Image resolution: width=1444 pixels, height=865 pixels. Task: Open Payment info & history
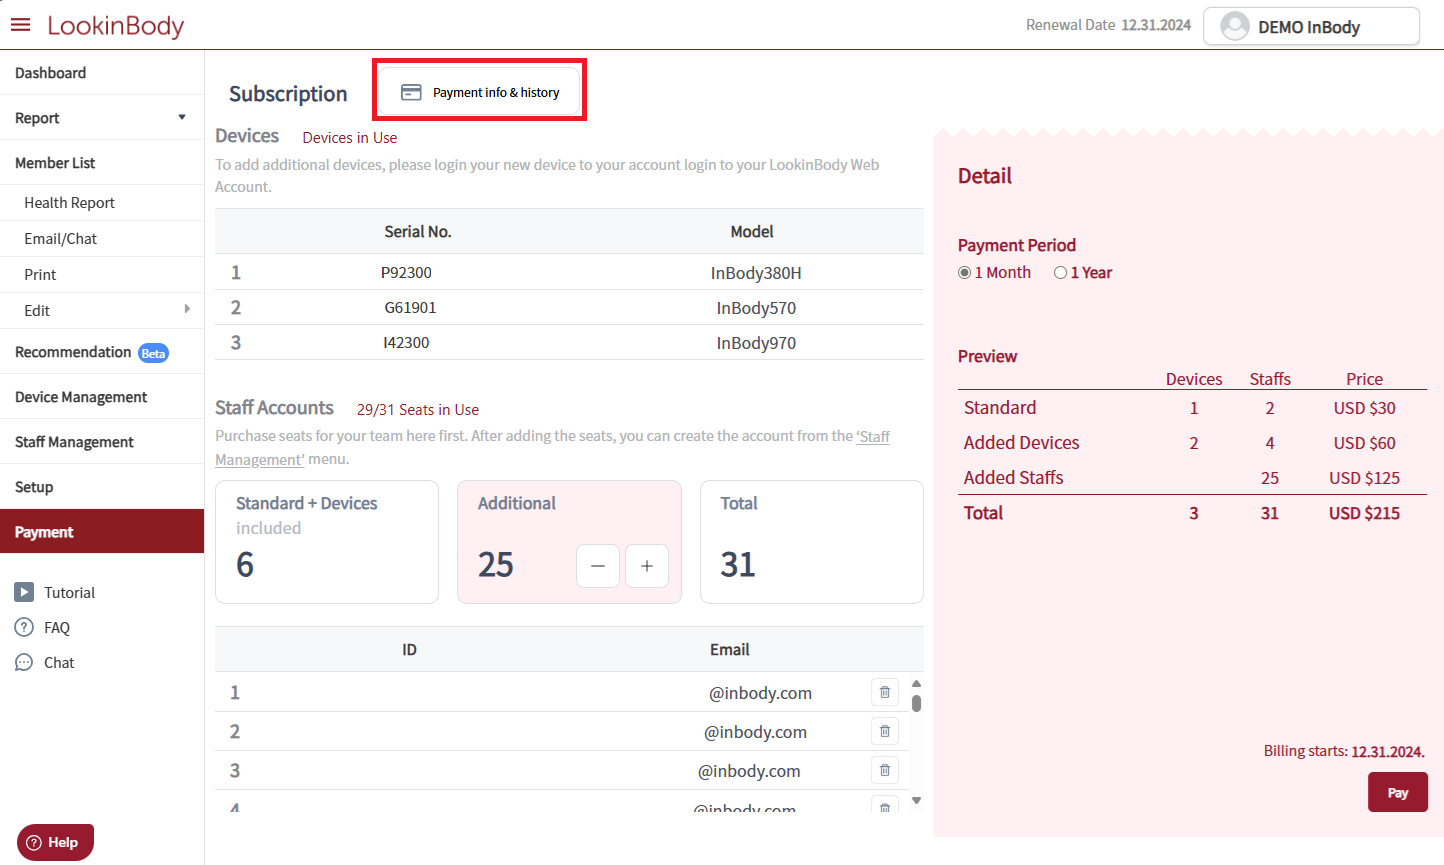[x=480, y=92]
